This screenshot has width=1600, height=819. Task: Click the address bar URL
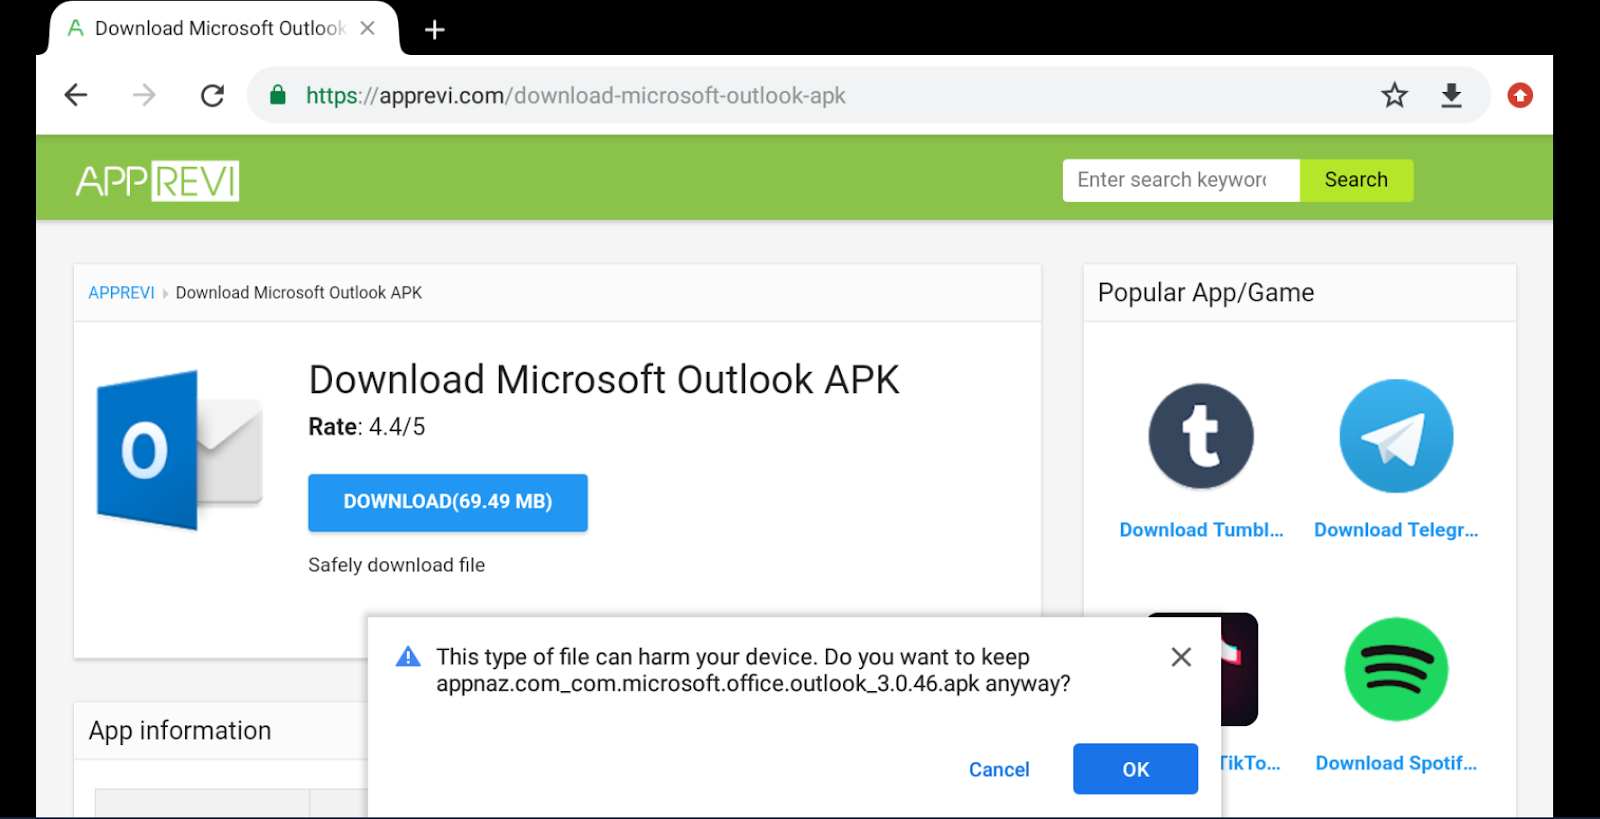(x=575, y=96)
